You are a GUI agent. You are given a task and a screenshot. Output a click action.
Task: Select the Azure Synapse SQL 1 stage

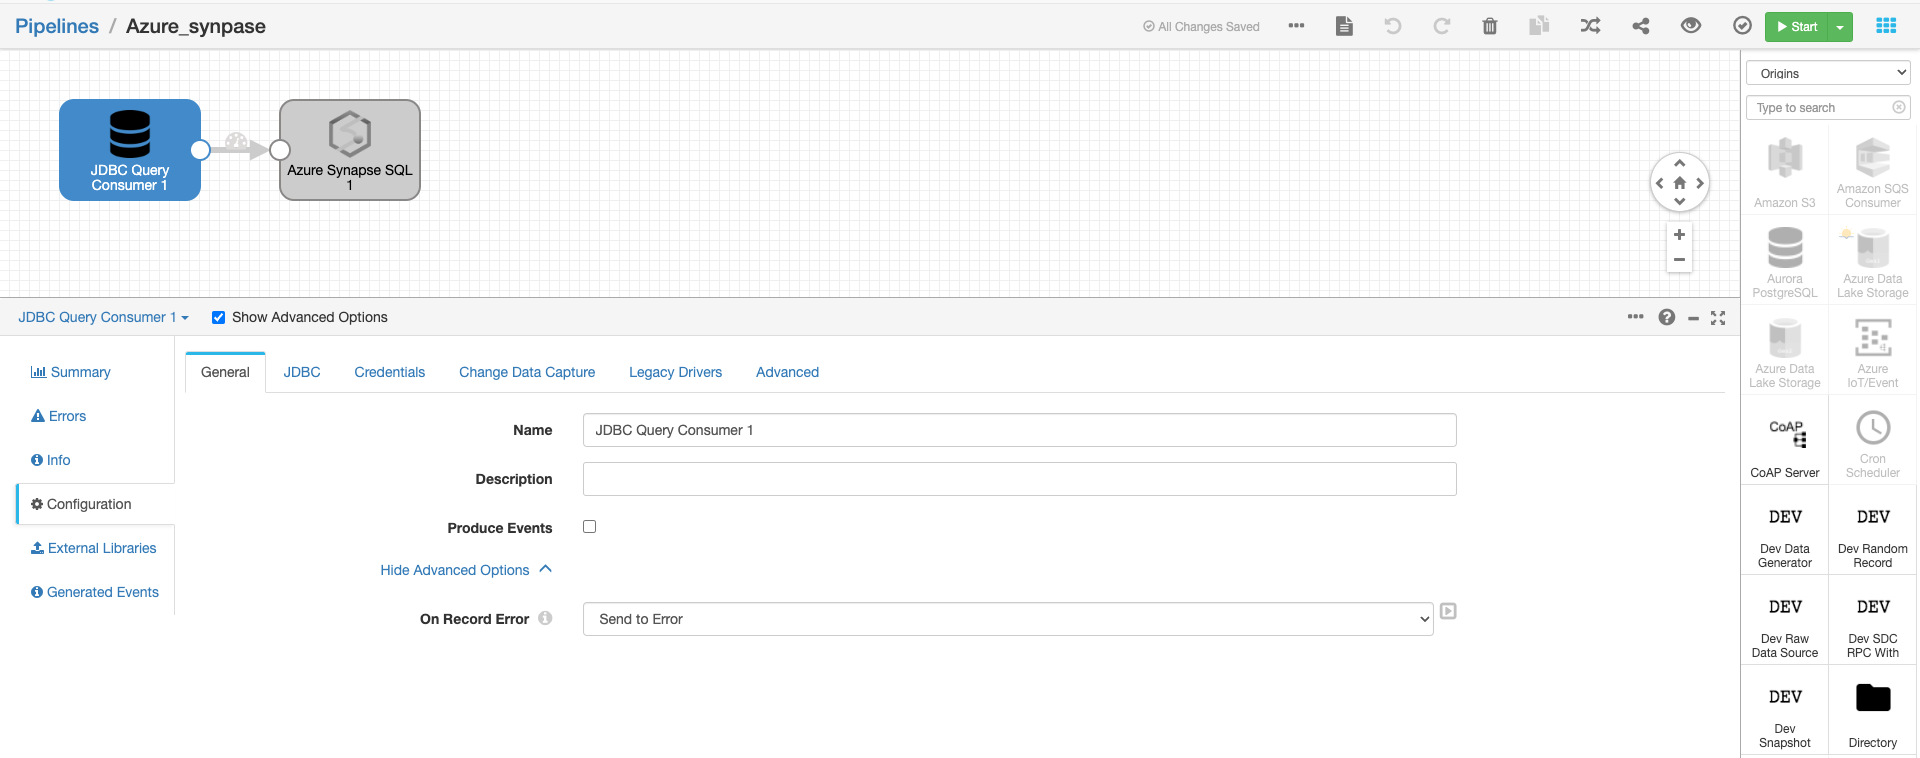[x=350, y=150]
